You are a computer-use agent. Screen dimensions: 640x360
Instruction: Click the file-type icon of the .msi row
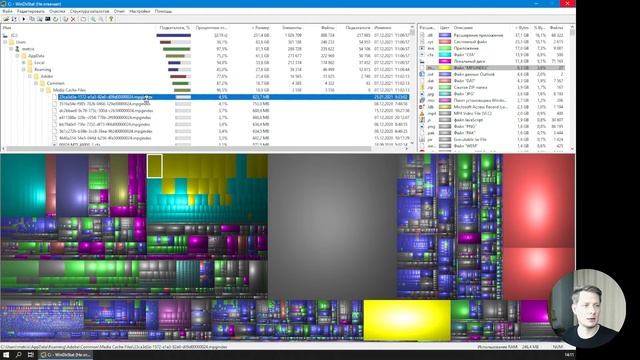tap(422, 100)
